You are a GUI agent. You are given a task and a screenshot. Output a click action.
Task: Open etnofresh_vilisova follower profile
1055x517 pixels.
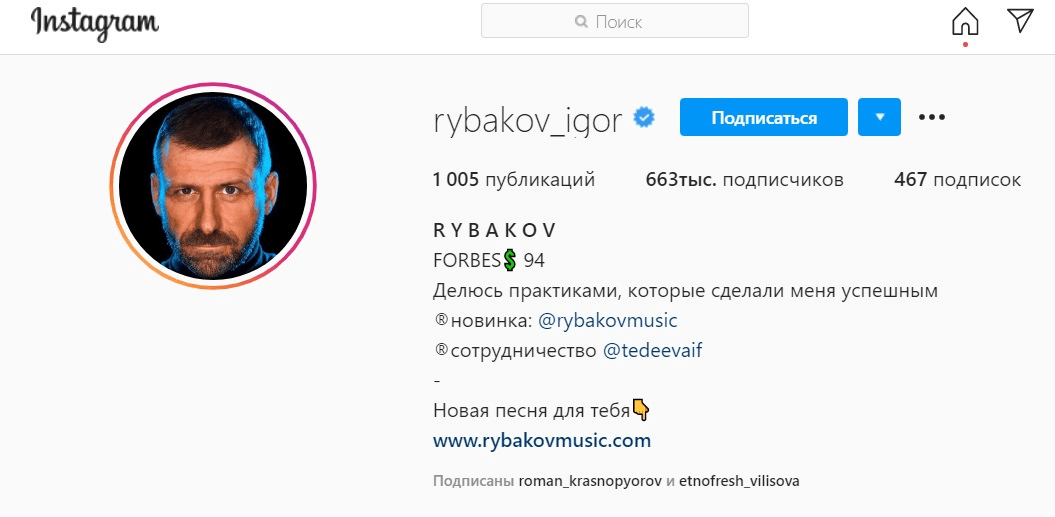coord(739,482)
